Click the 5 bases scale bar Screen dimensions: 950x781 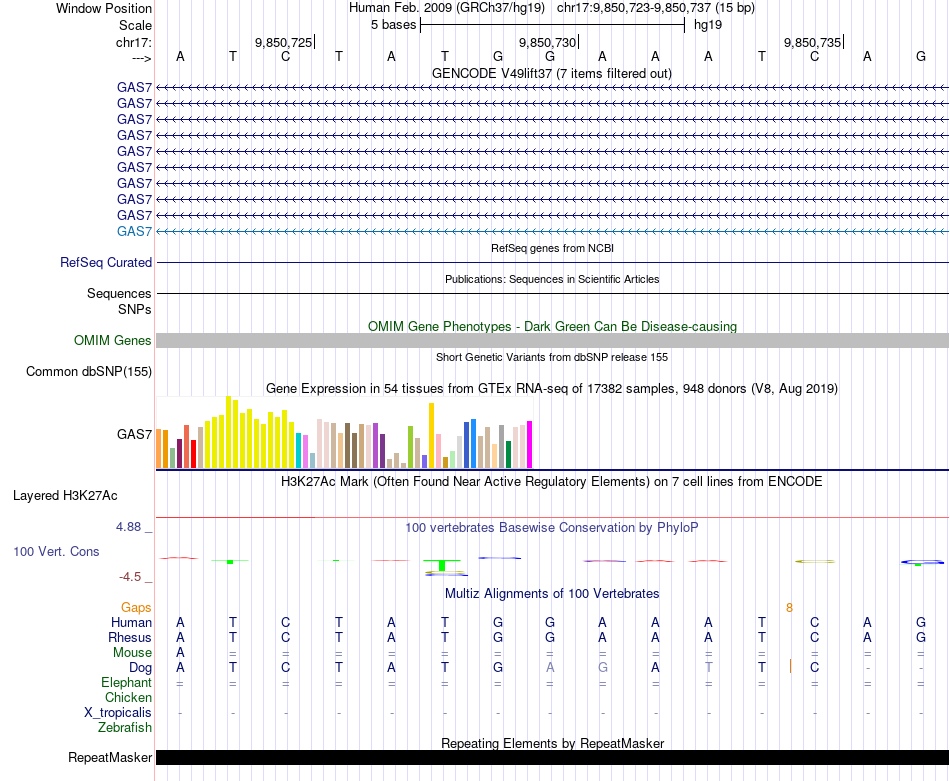tap(552, 24)
